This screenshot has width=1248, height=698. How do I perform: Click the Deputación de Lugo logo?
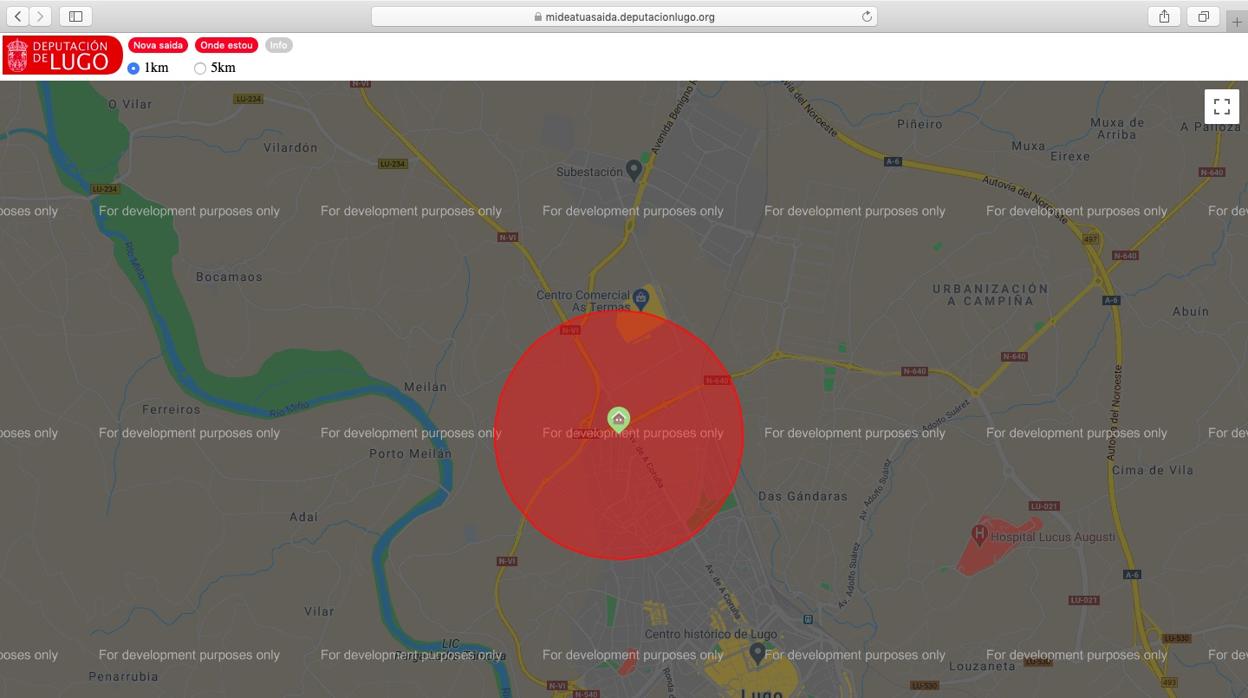point(62,55)
